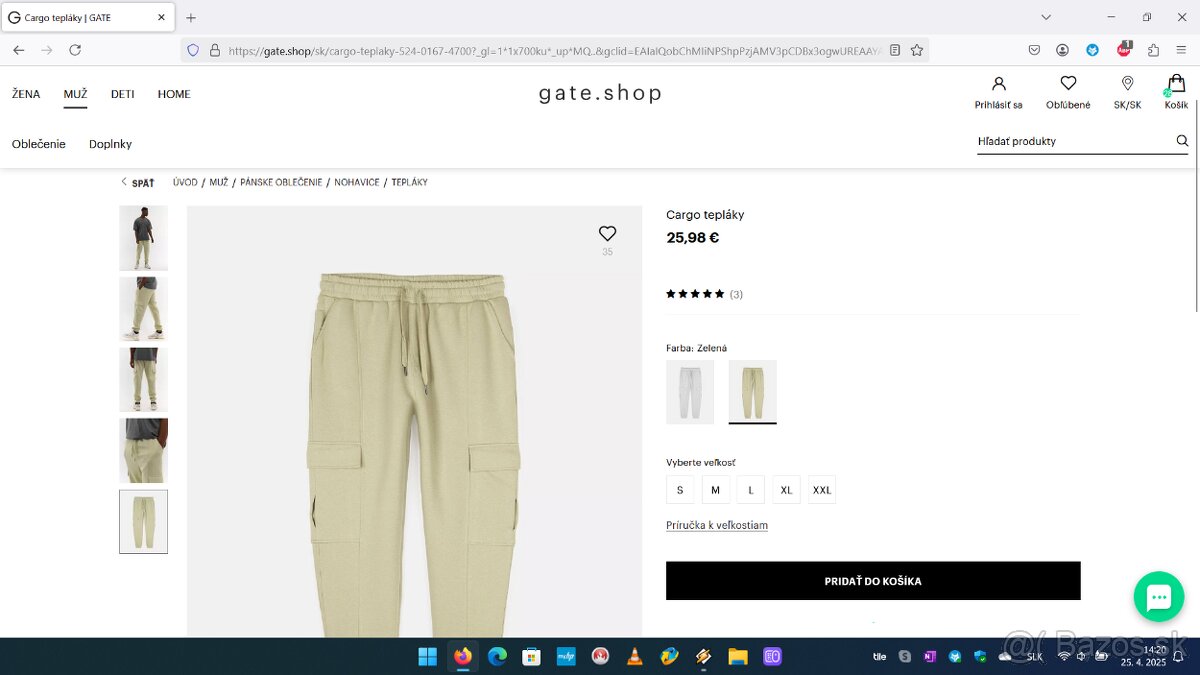Viewport: 1200px width, 675px height.
Task: Open the Košík shopping bag icon
Action: pyautogui.click(x=1176, y=84)
